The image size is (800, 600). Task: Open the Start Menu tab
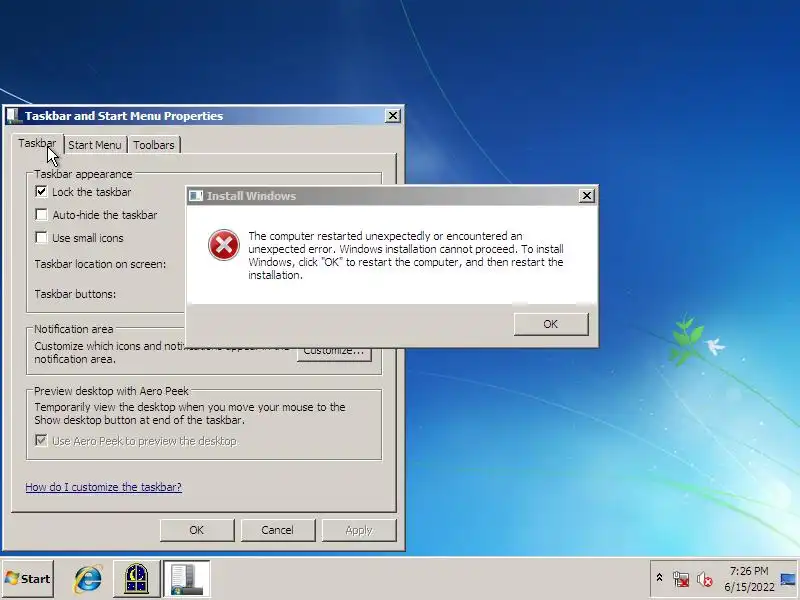tap(95, 145)
